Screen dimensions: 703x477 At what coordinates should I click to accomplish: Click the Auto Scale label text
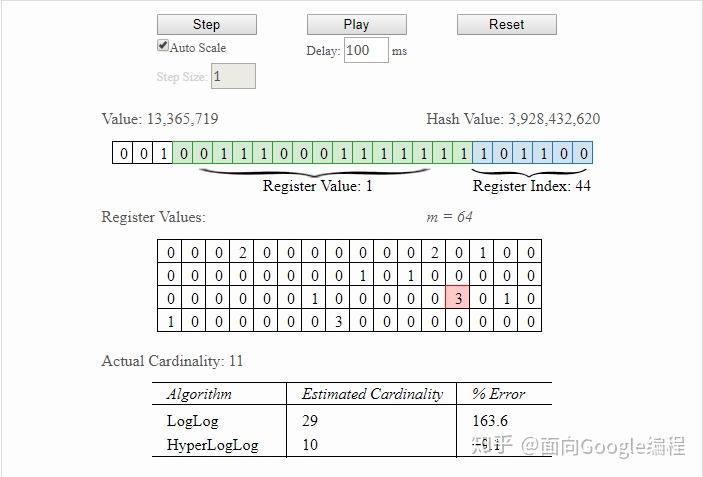click(x=198, y=48)
